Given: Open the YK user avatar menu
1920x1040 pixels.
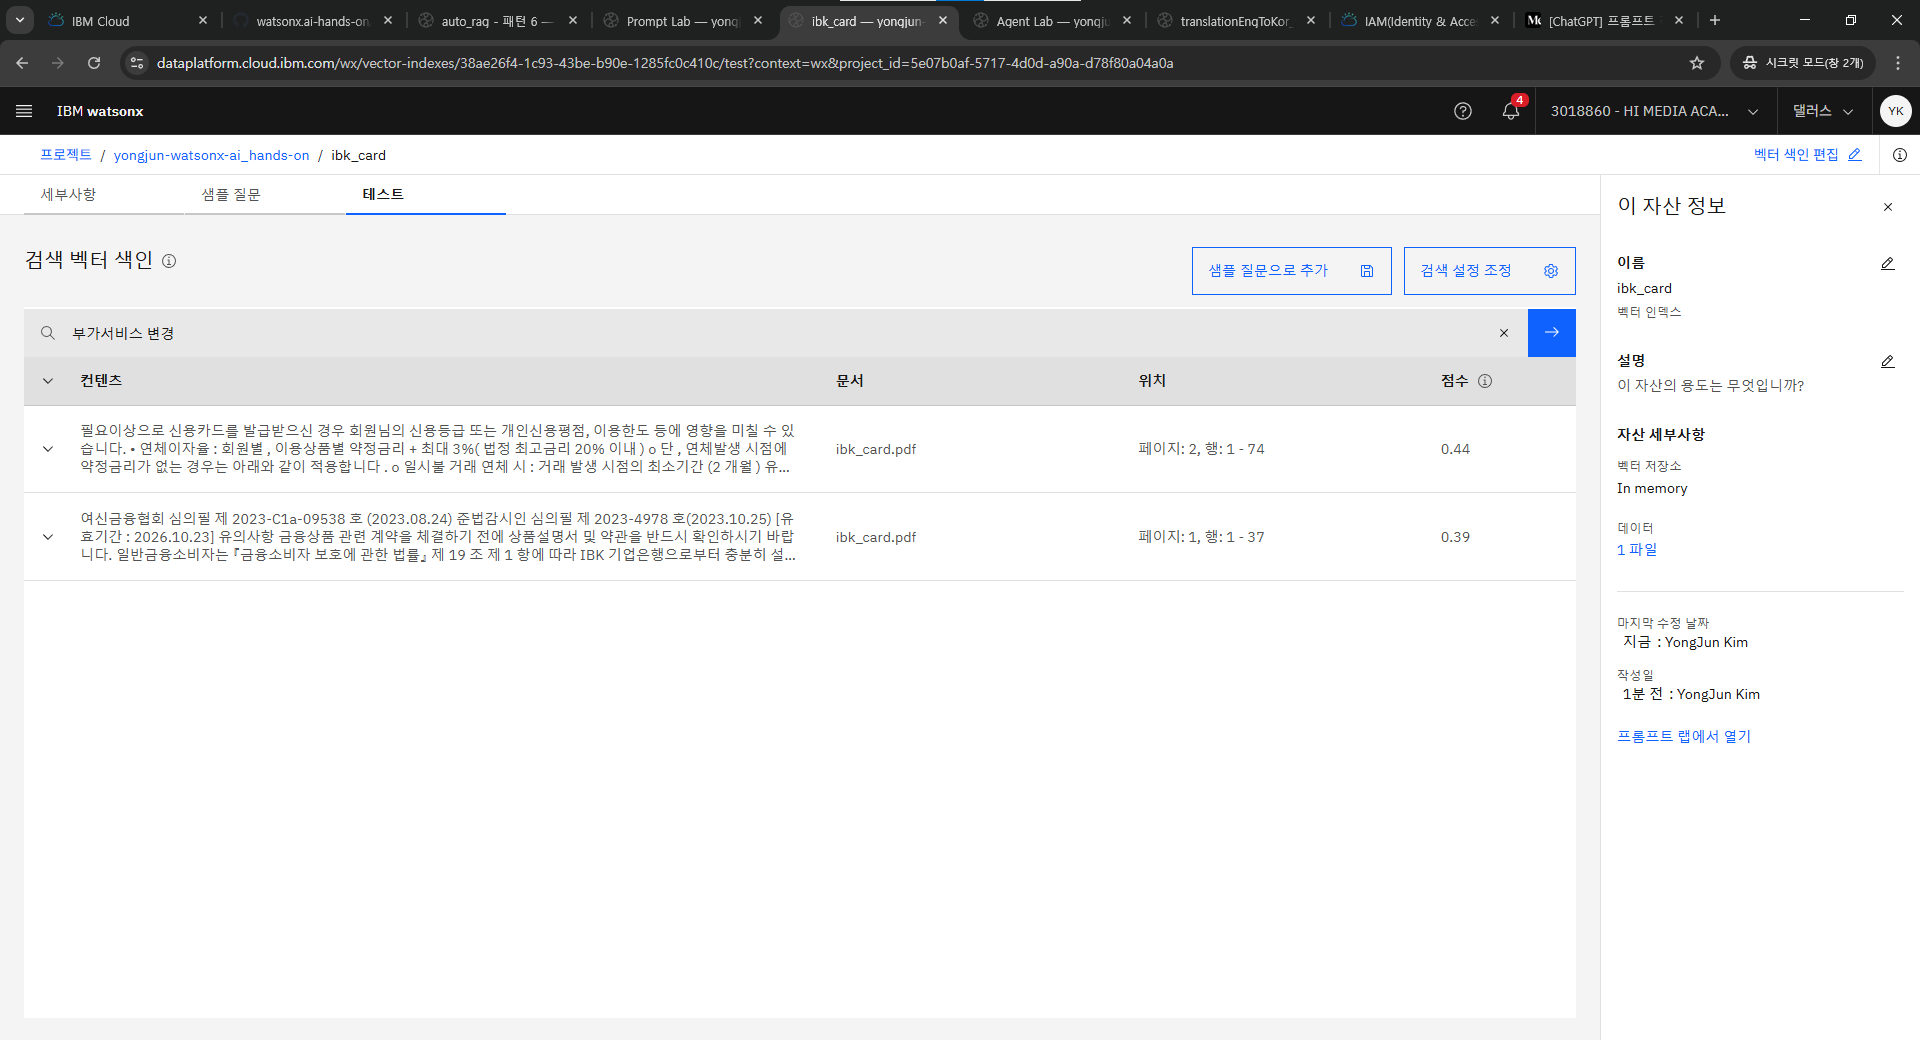Looking at the screenshot, I should click(x=1896, y=111).
